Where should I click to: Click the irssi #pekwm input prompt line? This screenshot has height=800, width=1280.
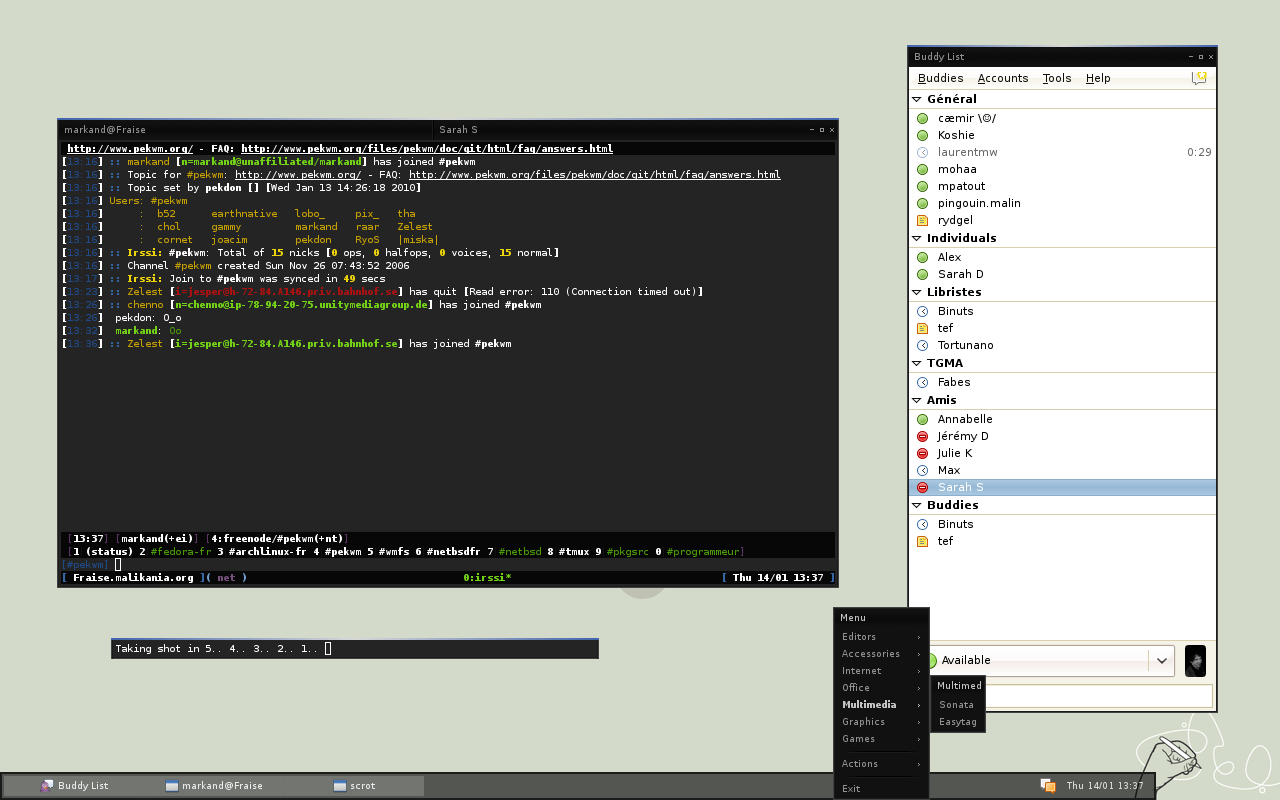tap(448, 564)
